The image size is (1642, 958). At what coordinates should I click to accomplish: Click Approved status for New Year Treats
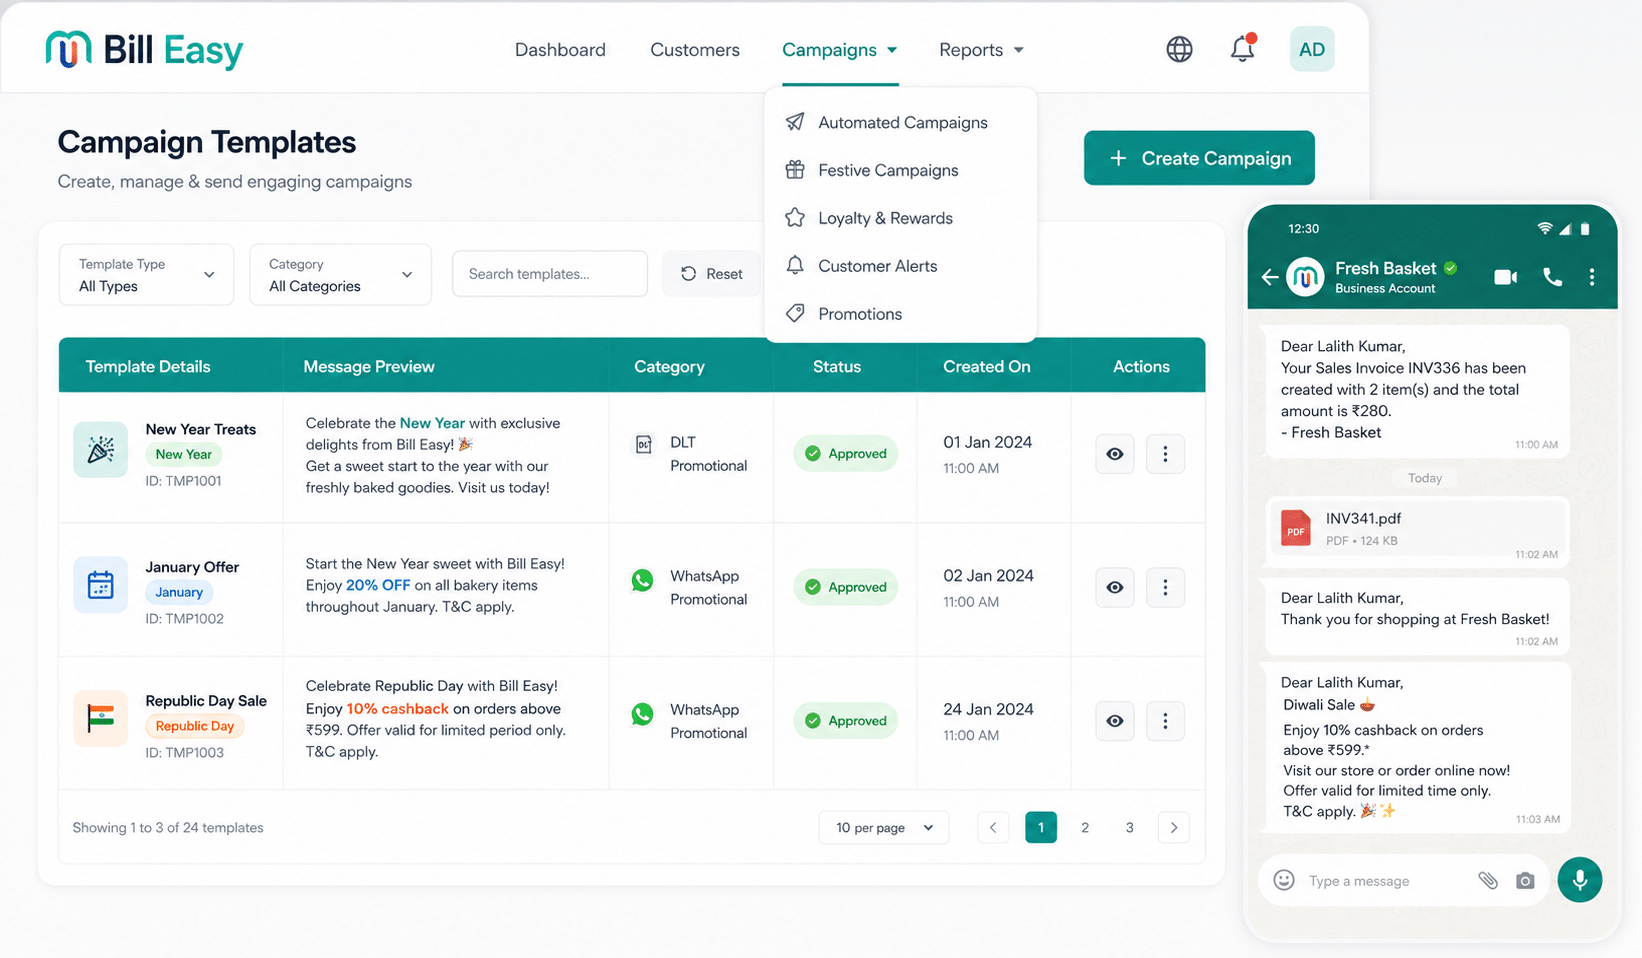coord(846,454)
